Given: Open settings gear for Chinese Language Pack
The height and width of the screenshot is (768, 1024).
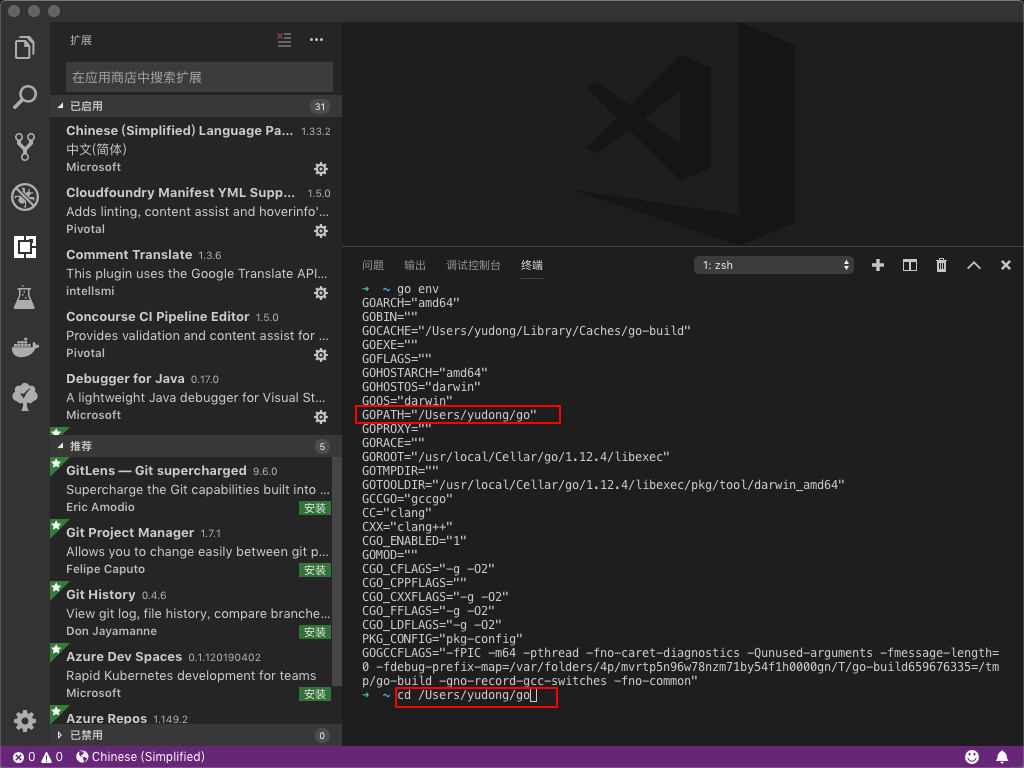Looking at the screenshot, I should tap(320, 169).
